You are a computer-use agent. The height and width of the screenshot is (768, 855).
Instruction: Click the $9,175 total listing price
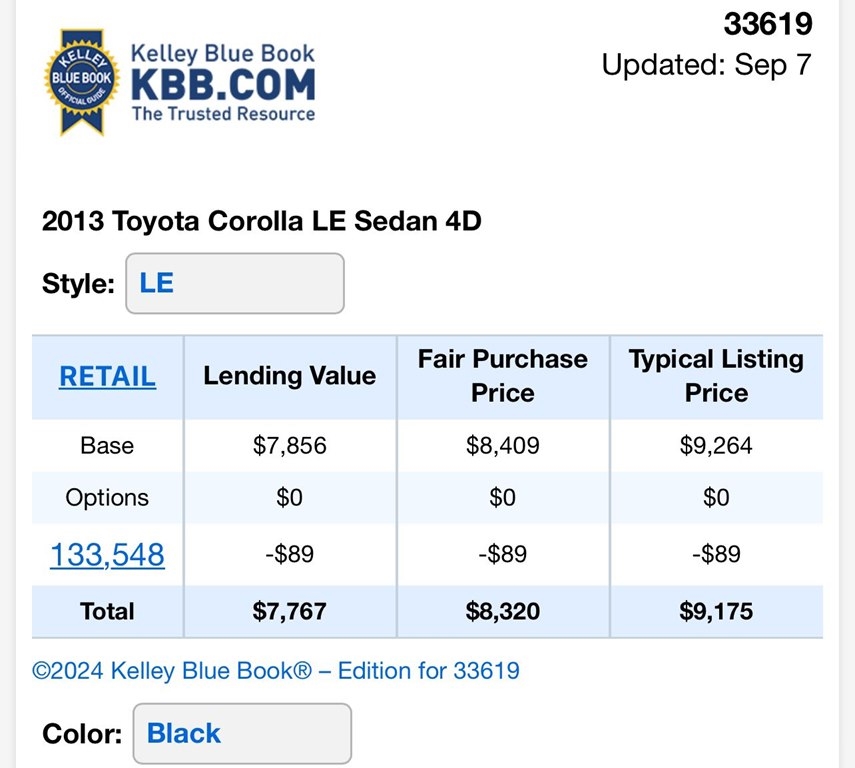pos(716,611)
